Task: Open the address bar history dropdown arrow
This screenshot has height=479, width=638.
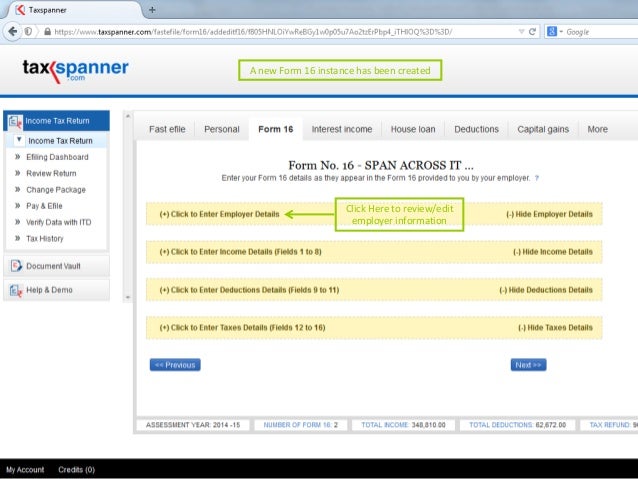Action: click(x=521, y=32)
